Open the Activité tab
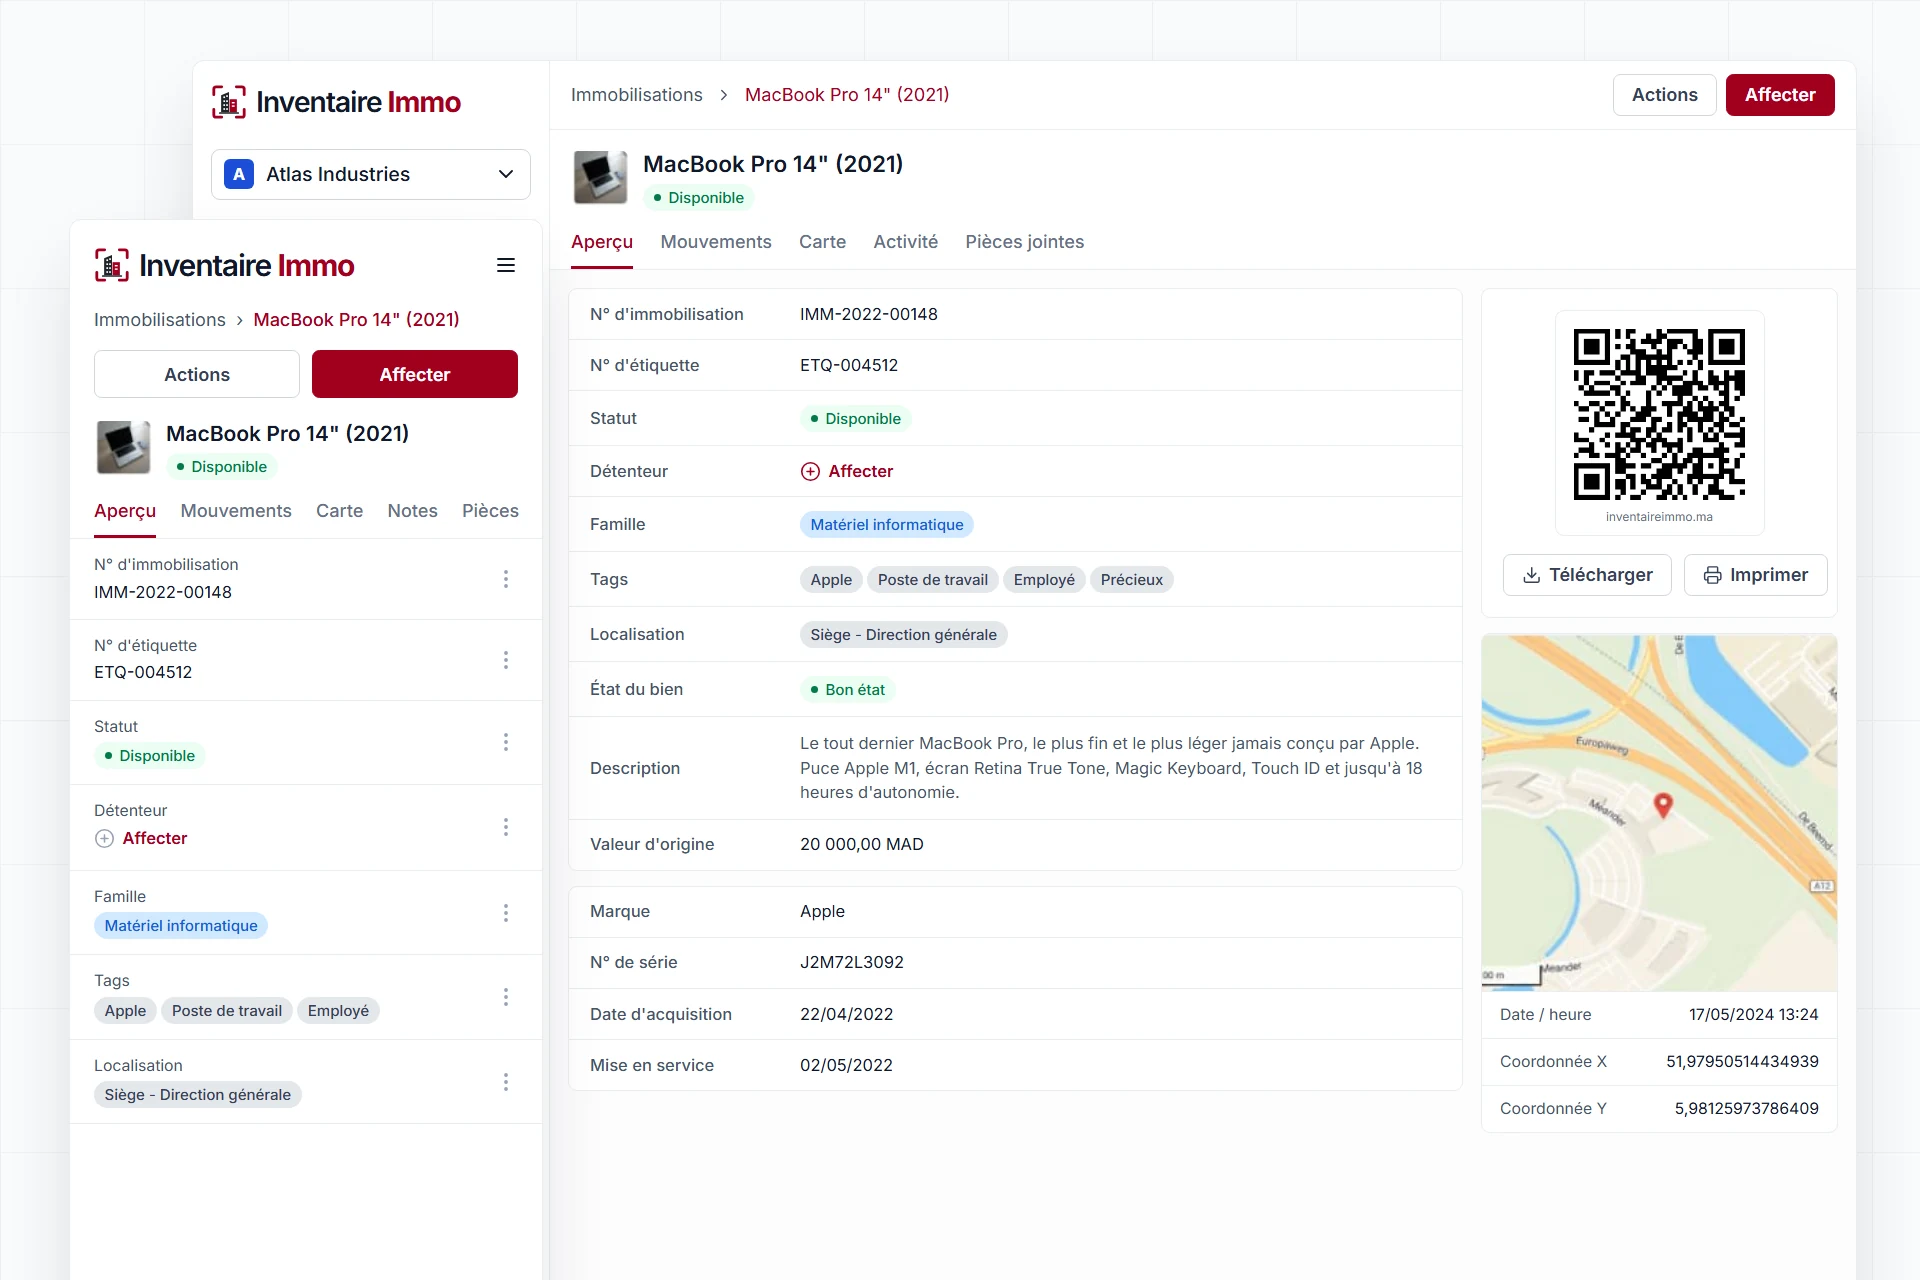The width and height of the screenshot is (1920, 1280). [x=906, y=242]
